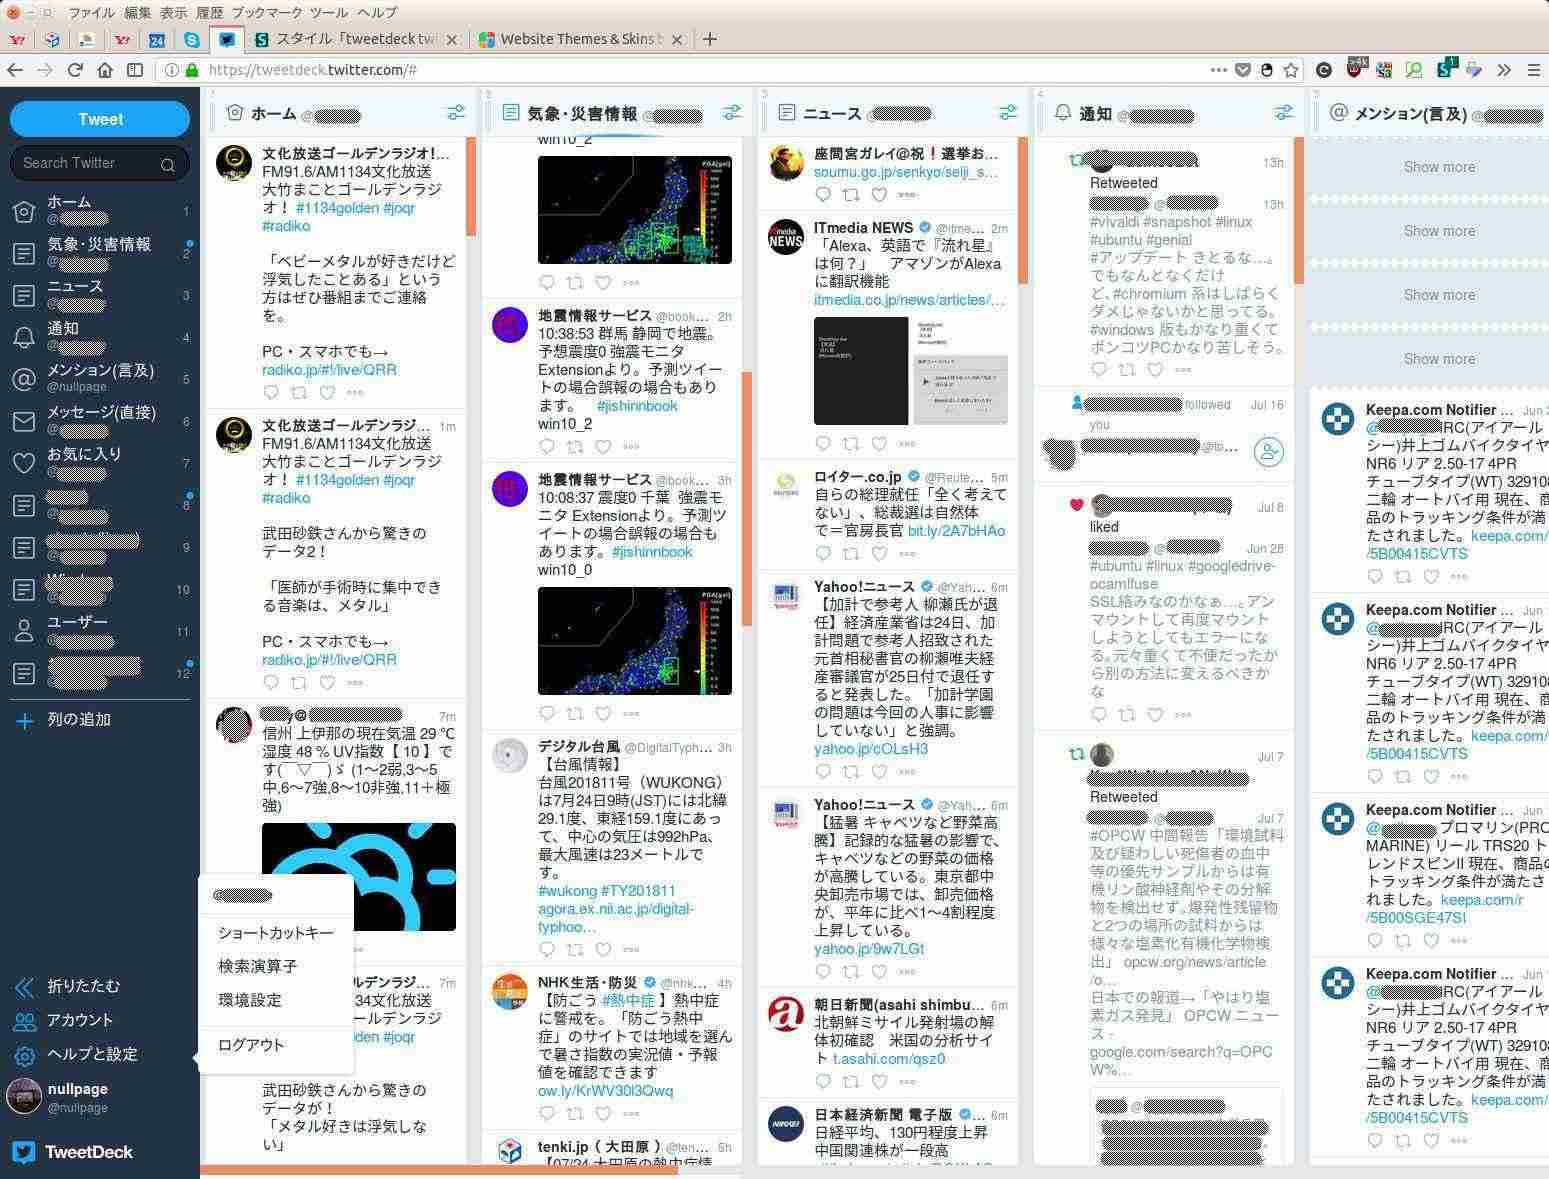The width and height of the screenshot is (1549, 1179).
Task: Open アカウント accounts panel
Action: (x=64, y=1021)
